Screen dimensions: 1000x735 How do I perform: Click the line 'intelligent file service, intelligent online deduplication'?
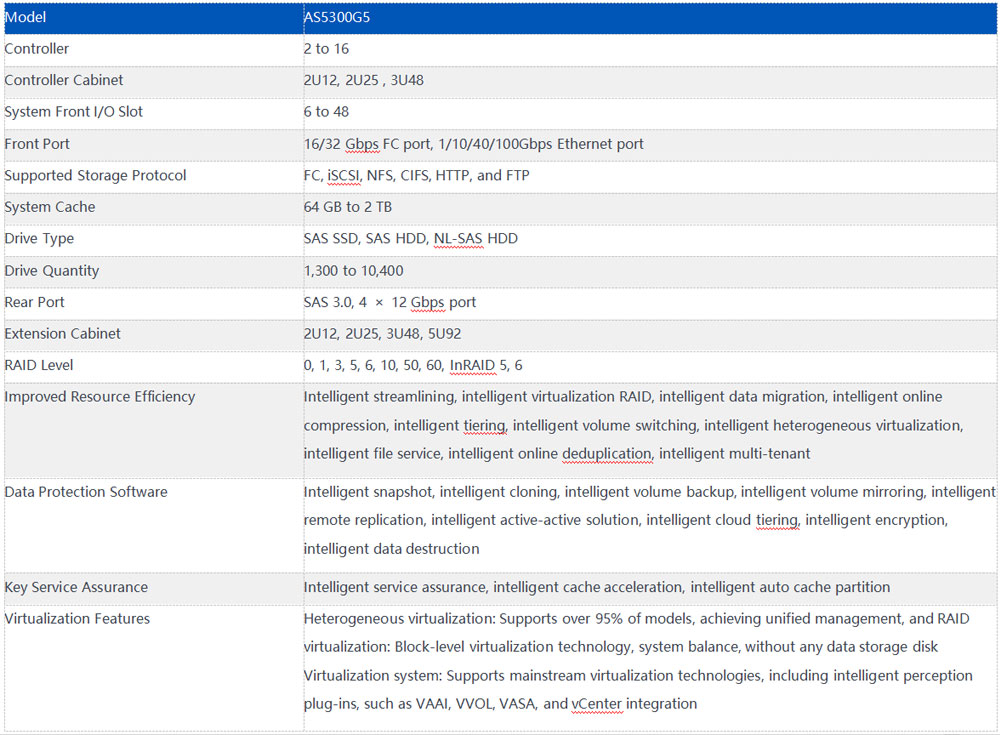(x=557, y=454)
